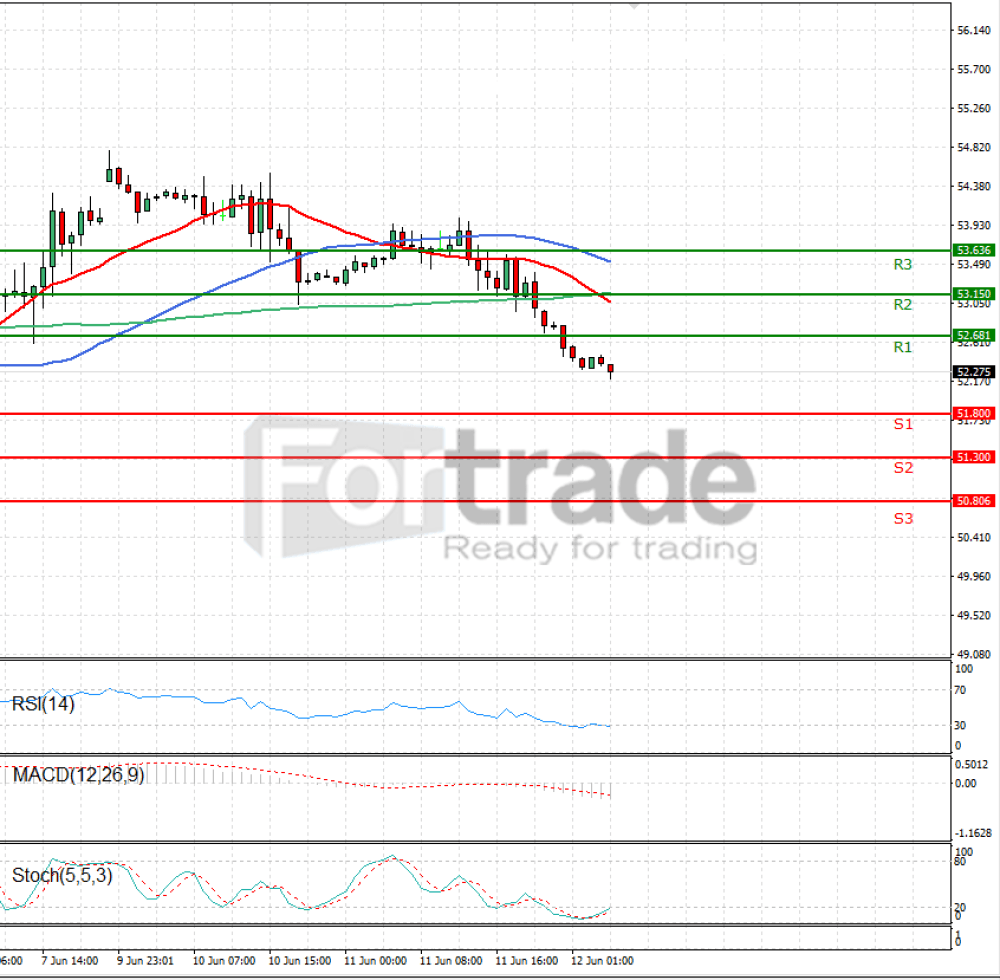The image size is (1000, 980).
Task: Click the S2 support label
Action: pos(903,468)
